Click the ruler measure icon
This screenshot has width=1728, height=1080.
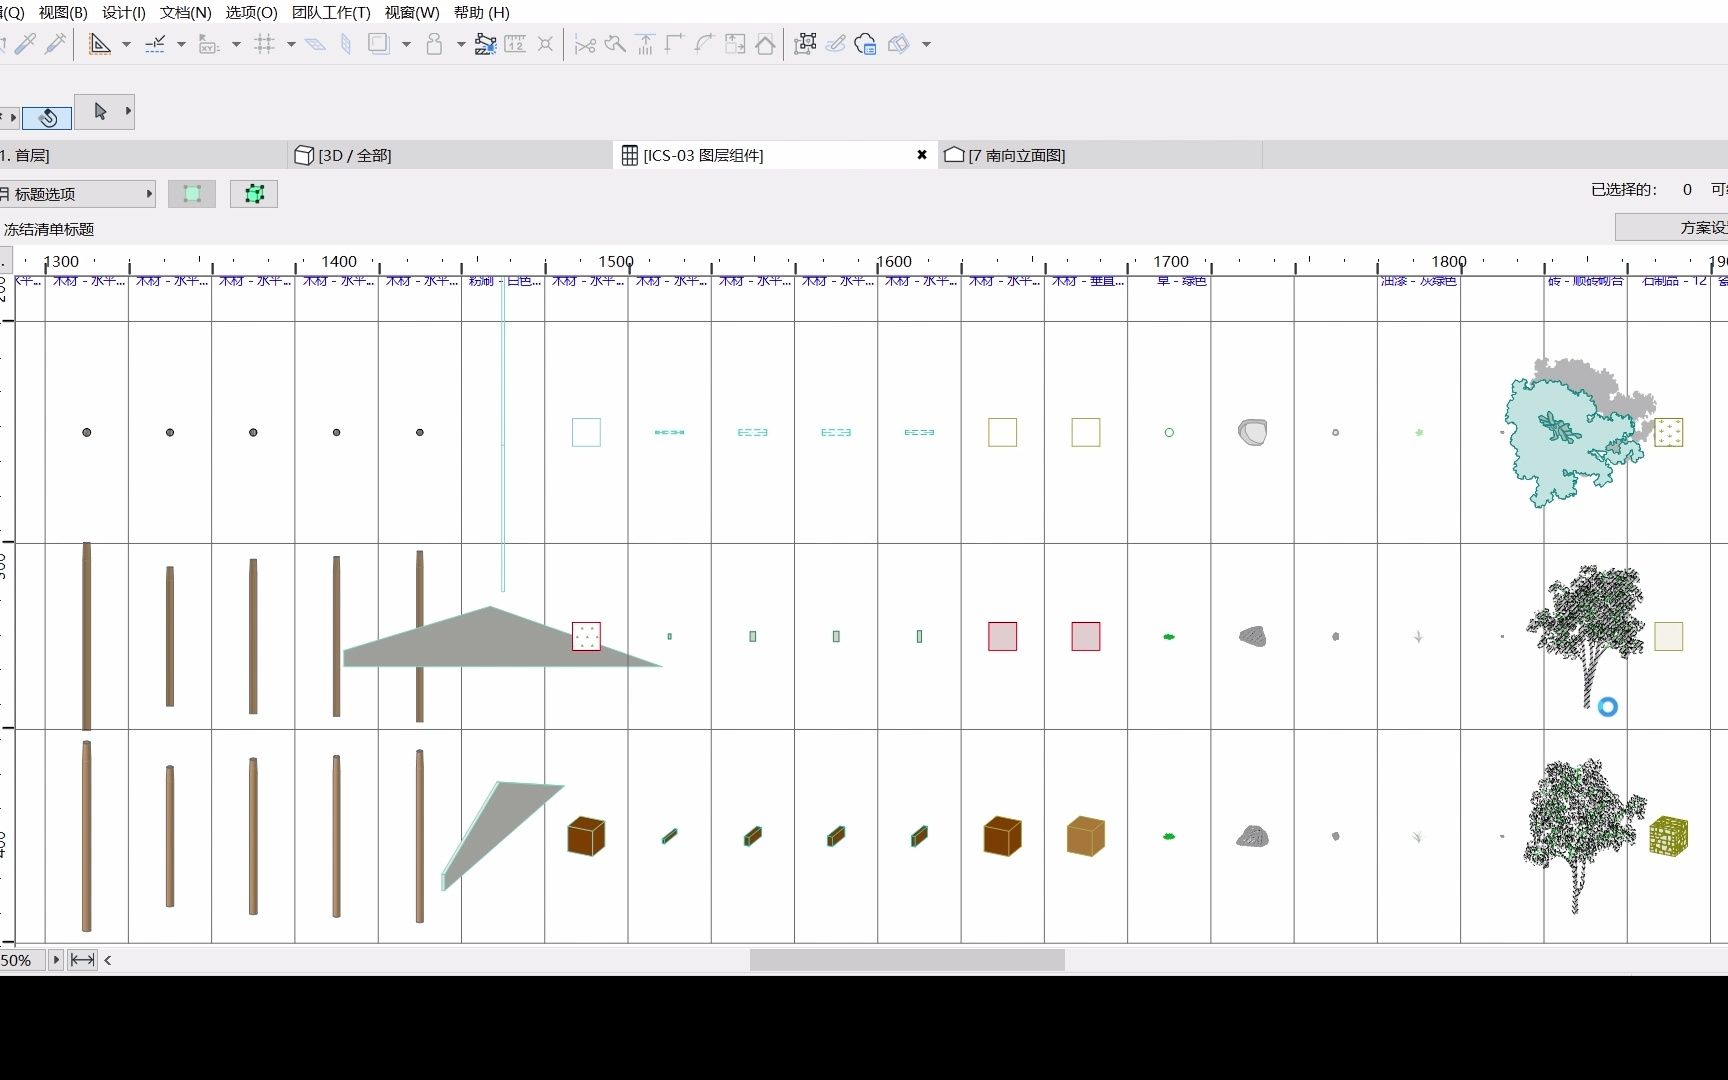pyautogui.click(x=515, y=44)
